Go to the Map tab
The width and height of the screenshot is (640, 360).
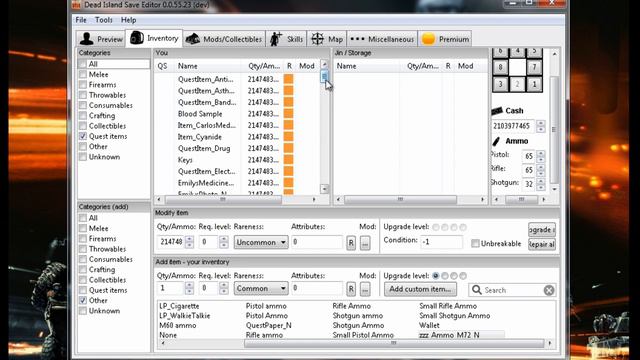327,39
